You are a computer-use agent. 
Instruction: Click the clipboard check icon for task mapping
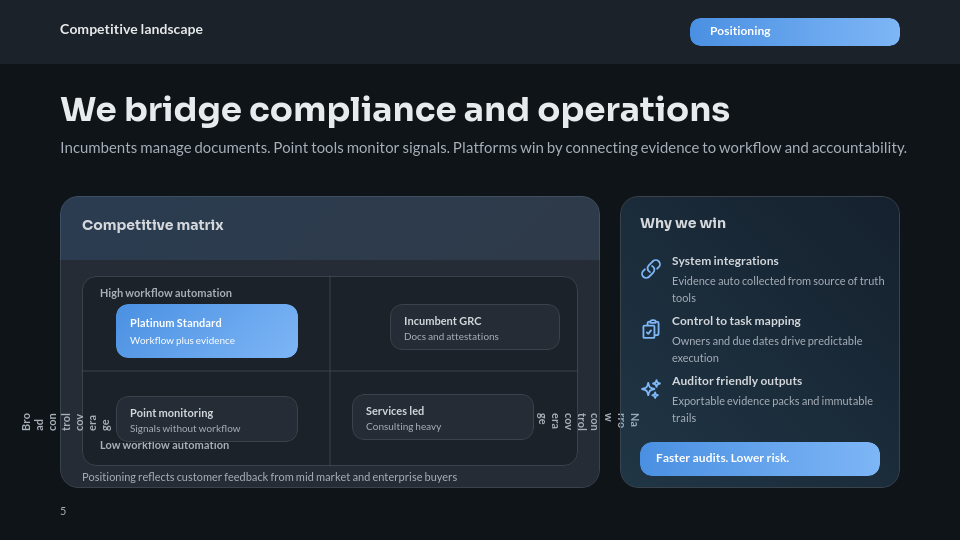651,329
